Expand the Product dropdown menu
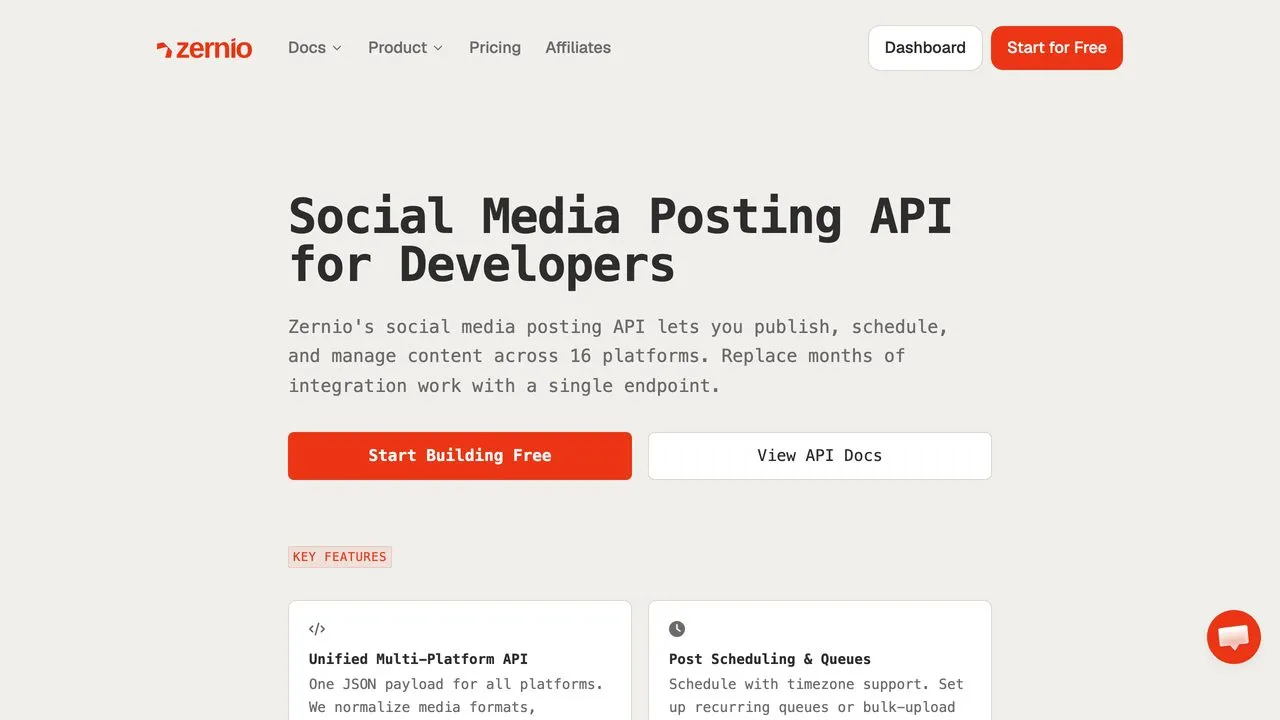 point(406,48)
